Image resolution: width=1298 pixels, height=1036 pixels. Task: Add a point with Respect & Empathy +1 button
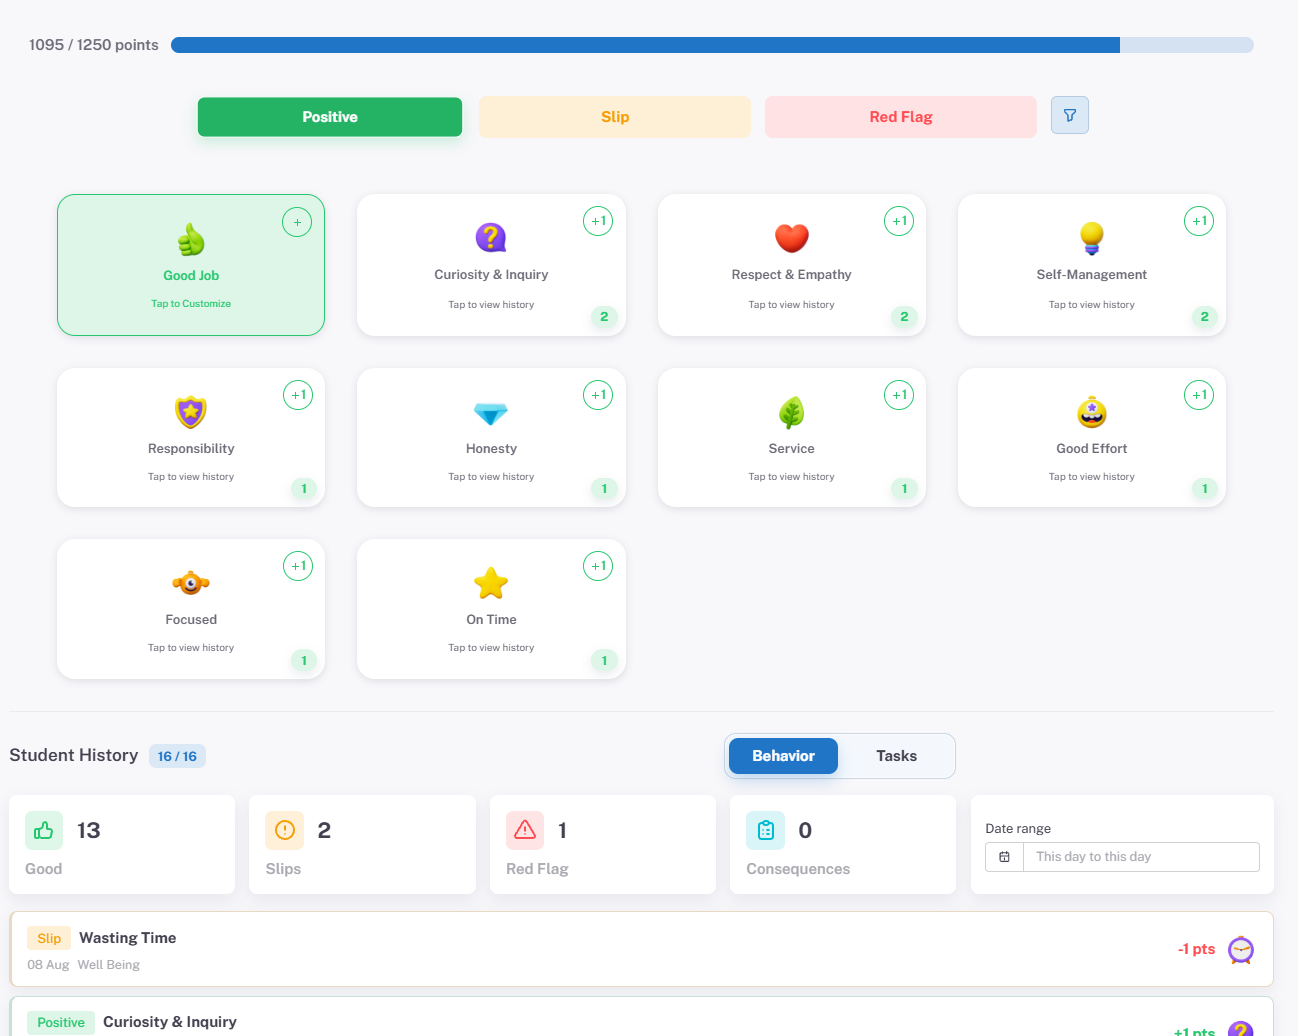coord(899,221)
